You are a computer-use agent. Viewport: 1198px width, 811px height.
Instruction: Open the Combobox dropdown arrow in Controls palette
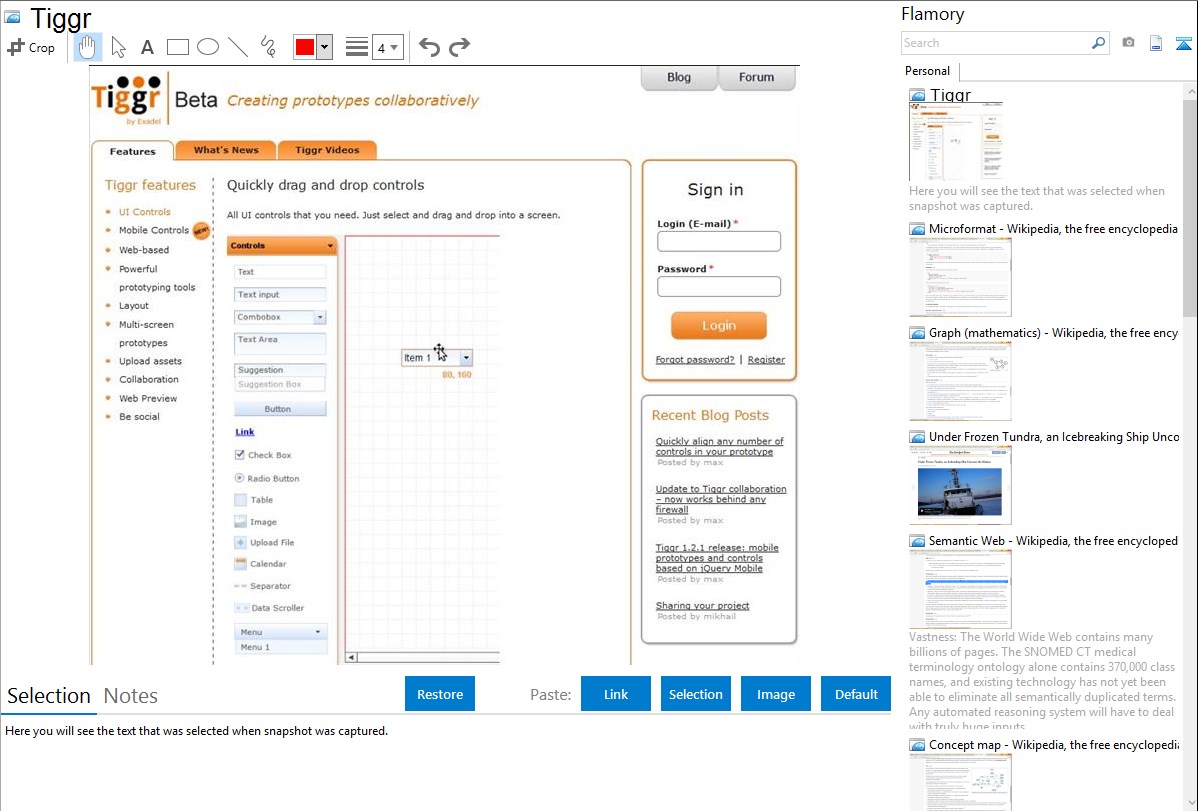(x=320, y=317)
